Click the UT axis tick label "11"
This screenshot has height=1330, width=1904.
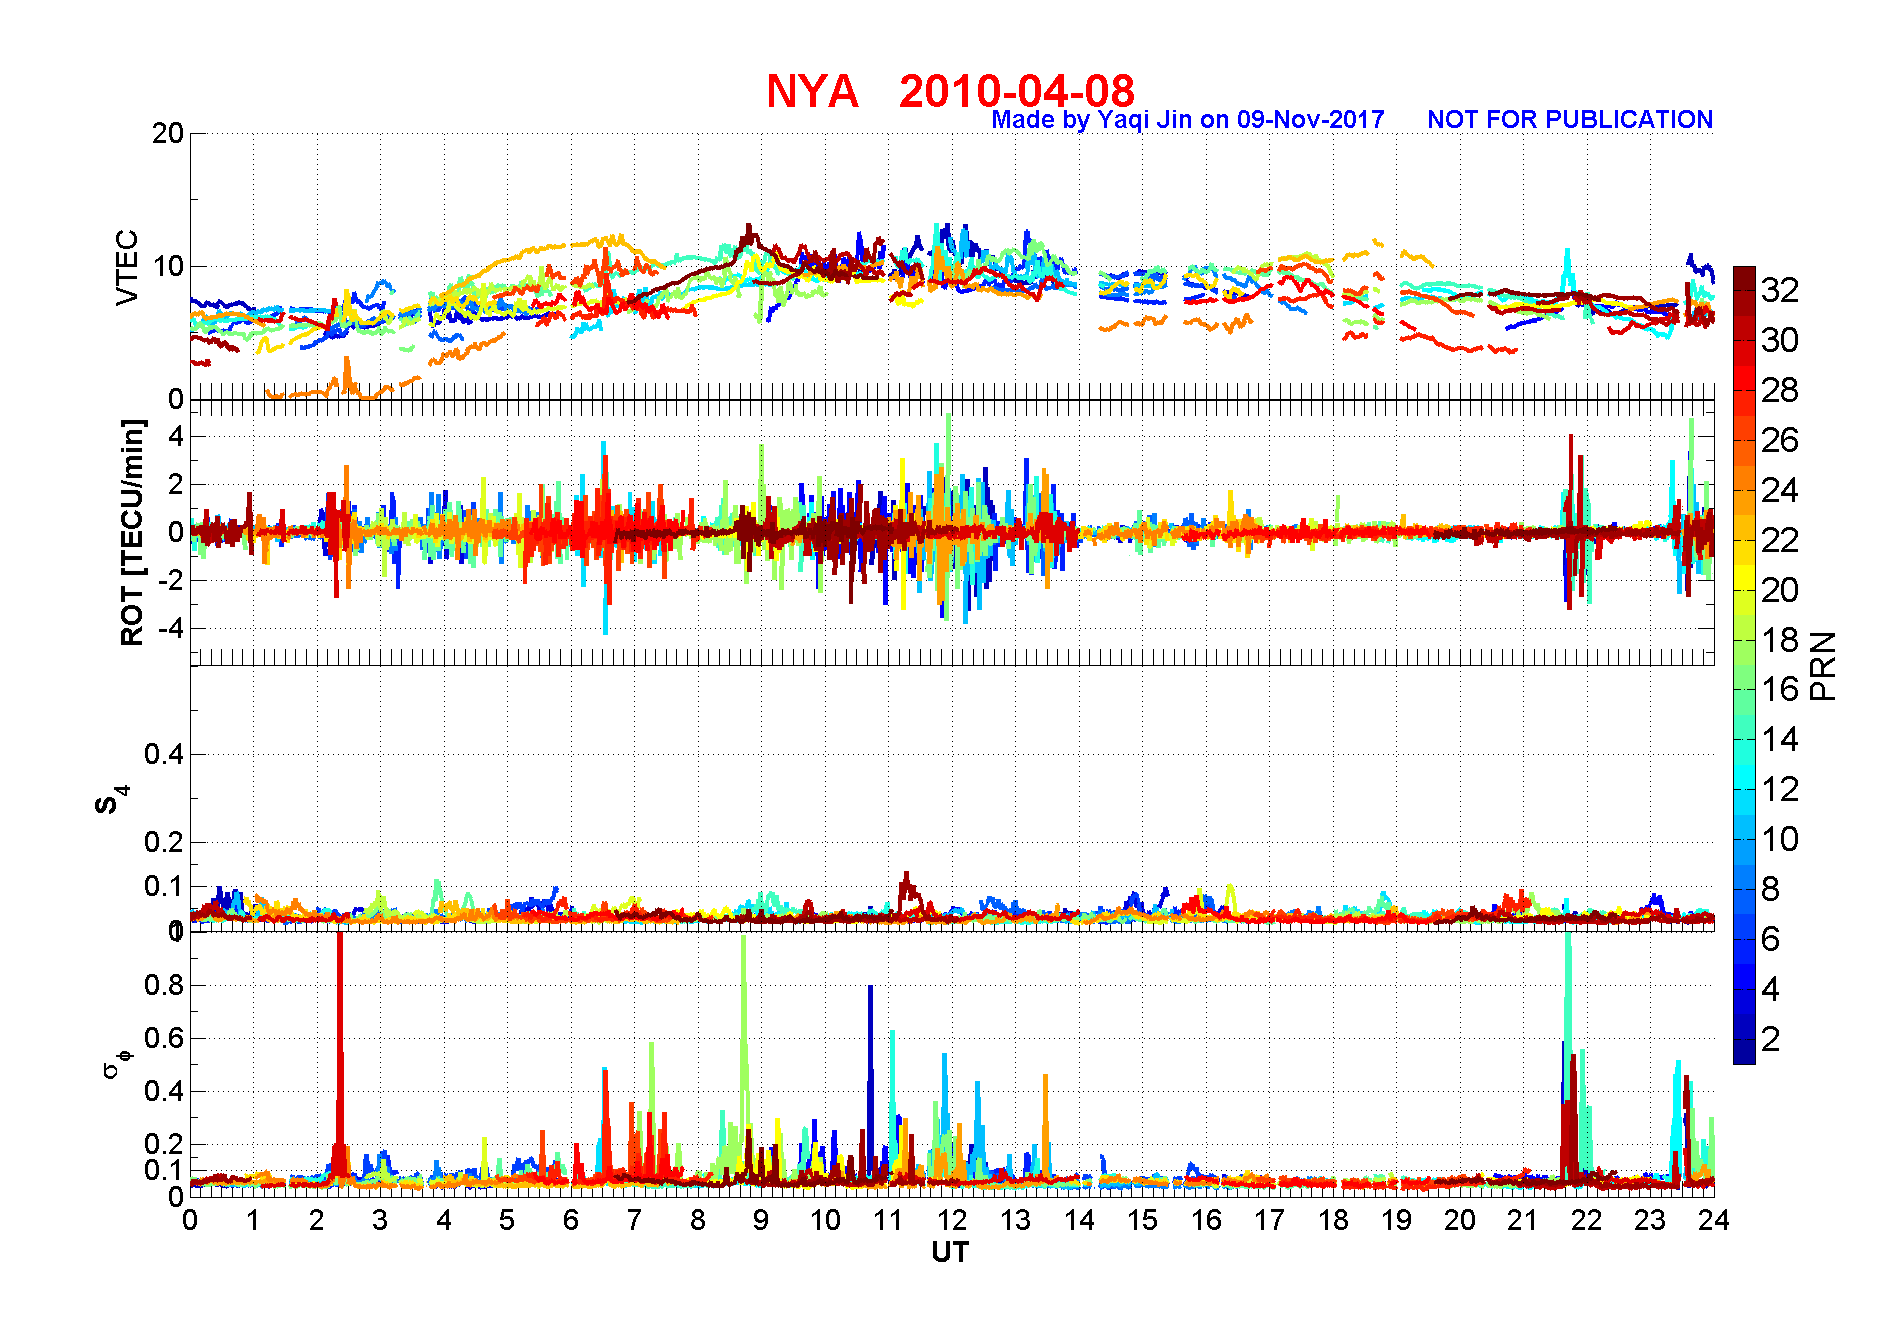tap(888, 1221)
